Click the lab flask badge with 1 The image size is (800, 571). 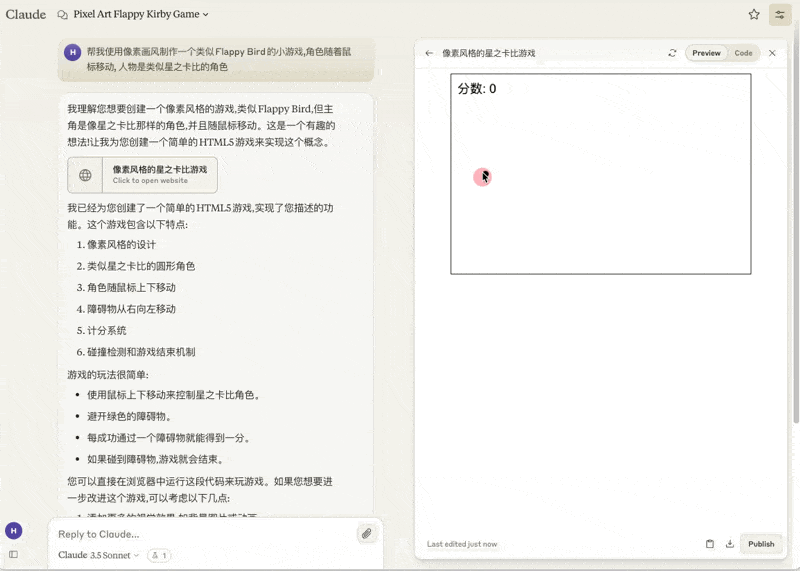coord(159,555)
